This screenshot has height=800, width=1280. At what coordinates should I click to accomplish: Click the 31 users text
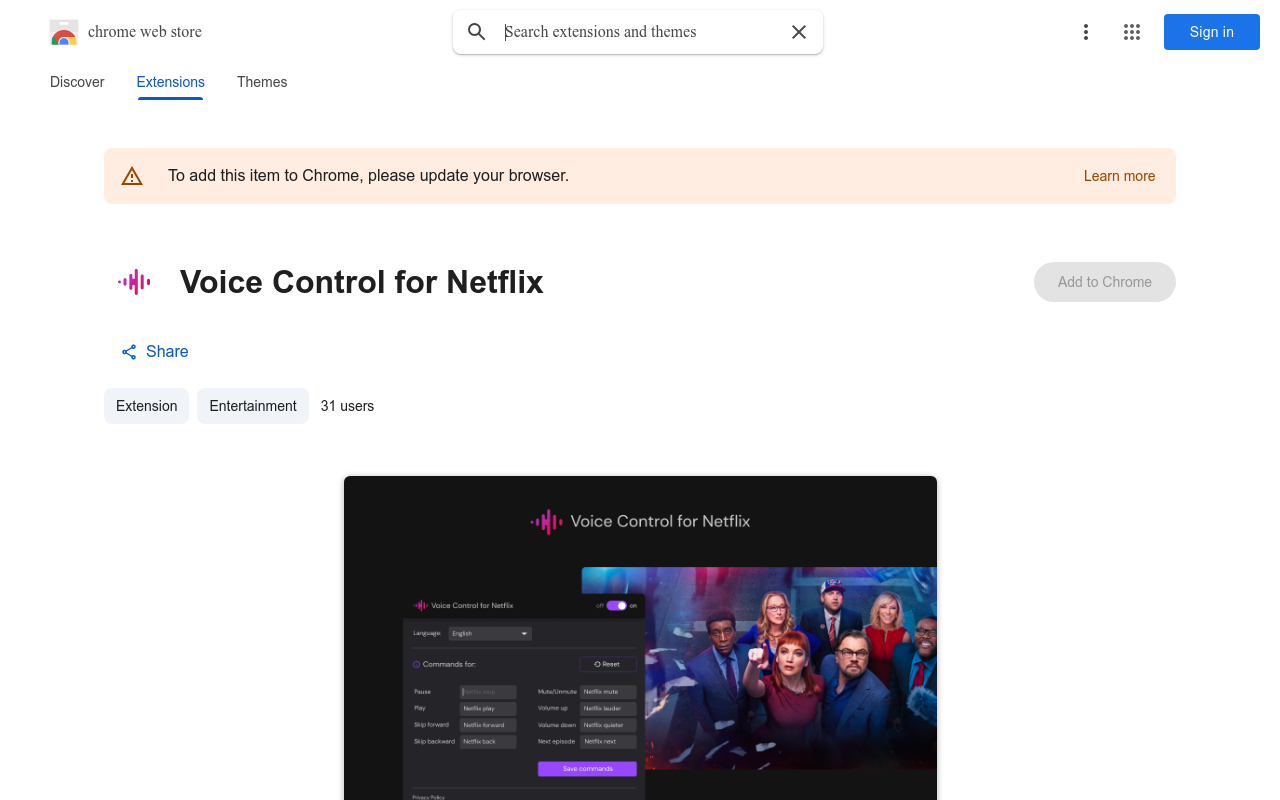click(347, 406)
